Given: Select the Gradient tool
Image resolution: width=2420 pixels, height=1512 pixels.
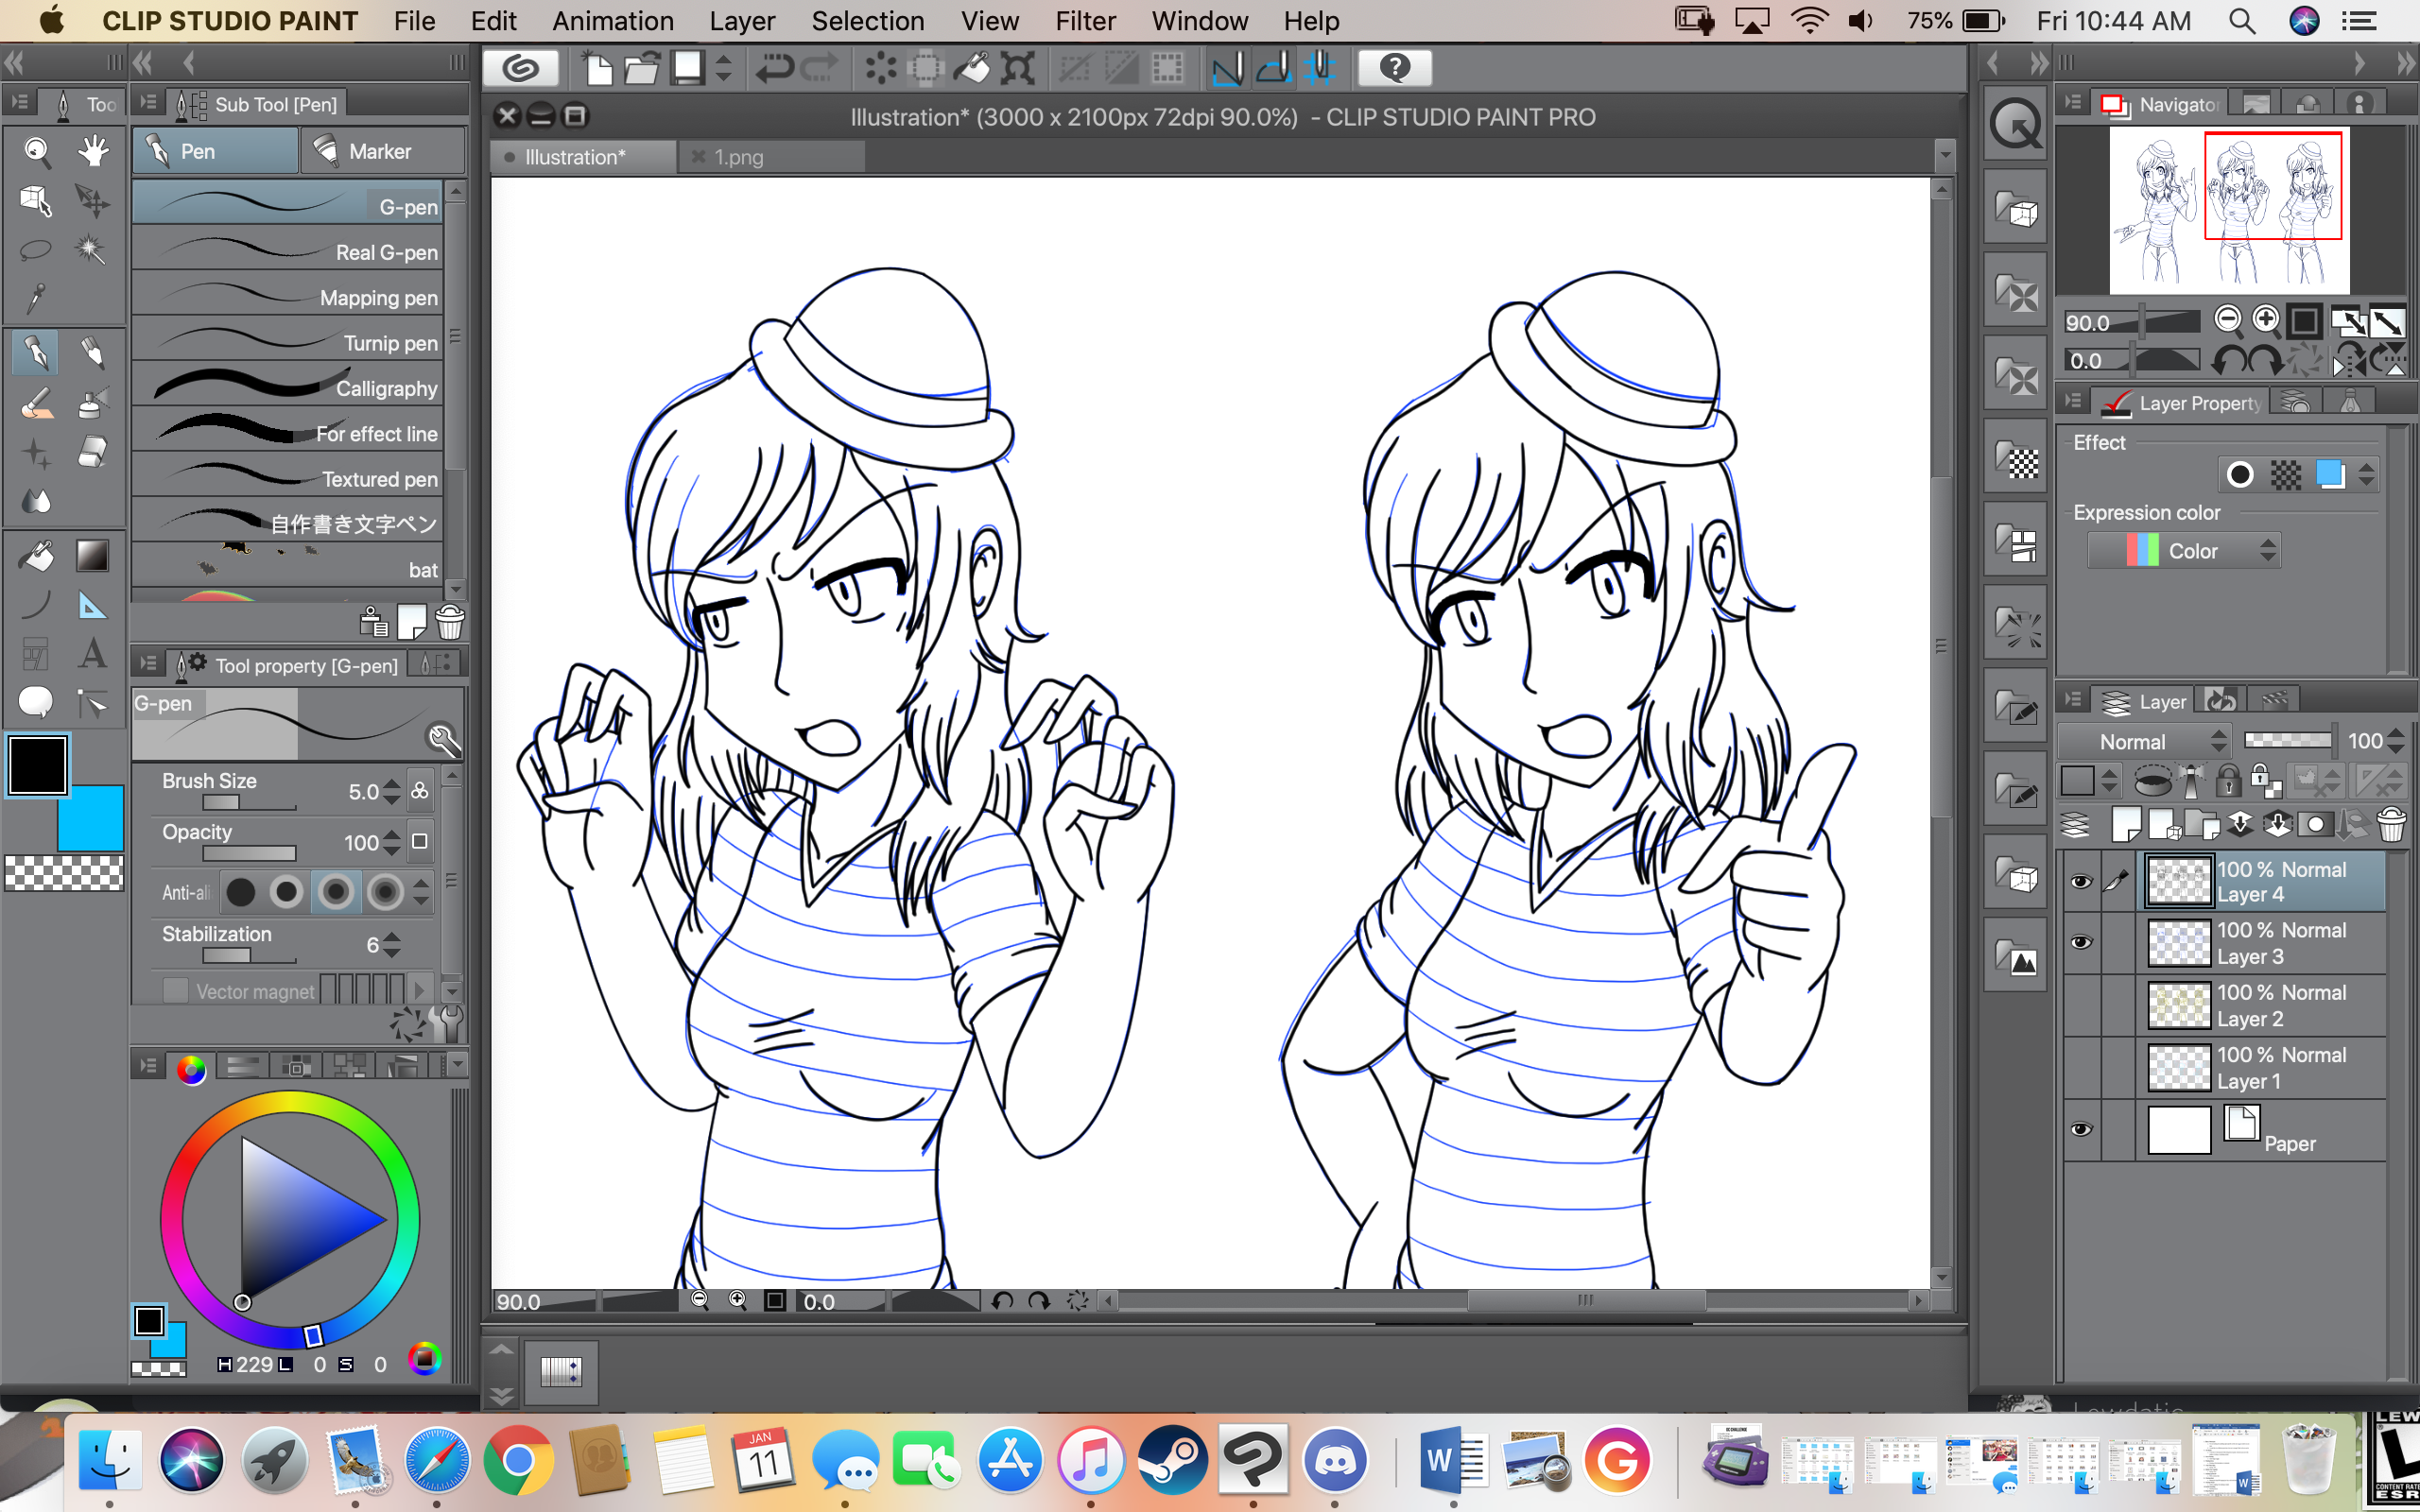Looking at the screenshot, I should 93,556.
